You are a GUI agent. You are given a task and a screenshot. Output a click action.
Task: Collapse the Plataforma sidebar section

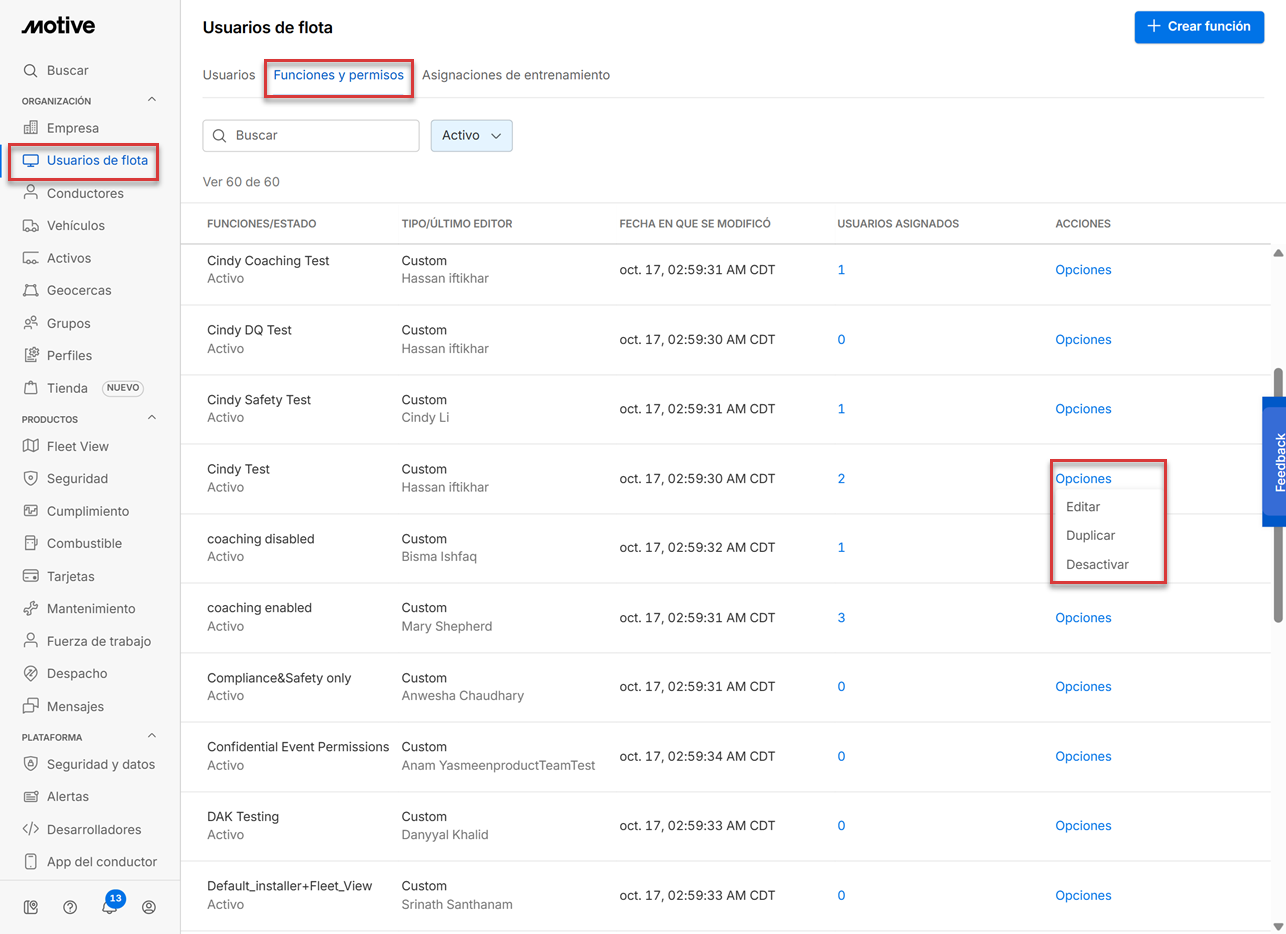click(152, 736)
